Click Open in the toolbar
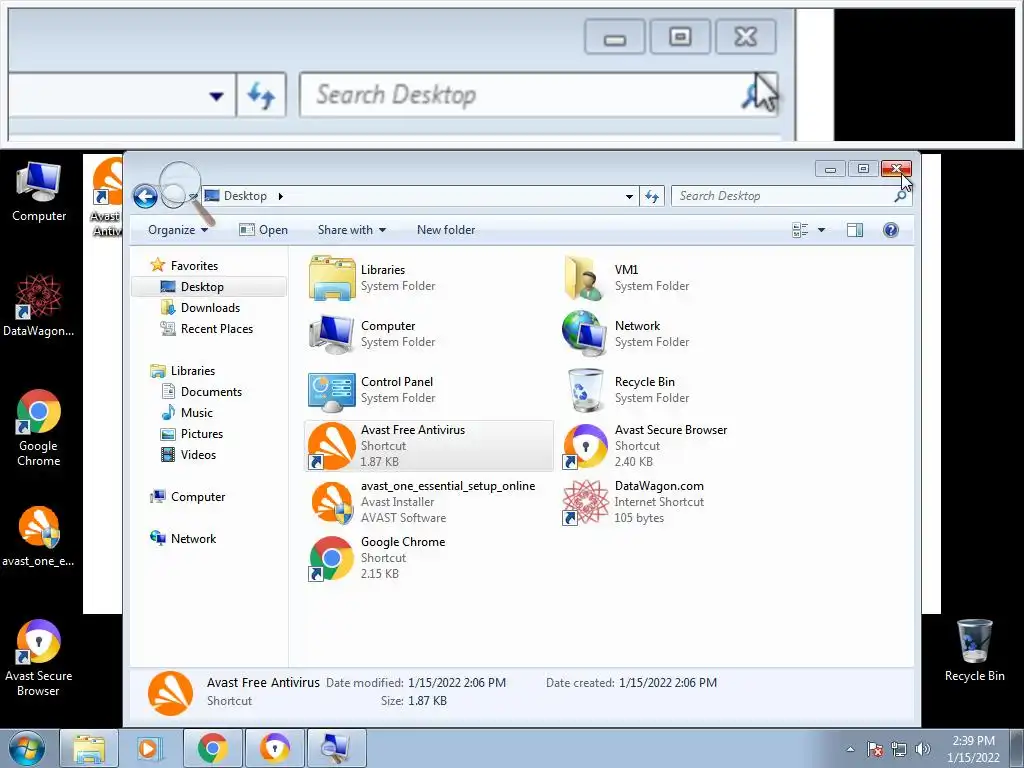Screen dimensions: 1024x768 coord(264,230)
